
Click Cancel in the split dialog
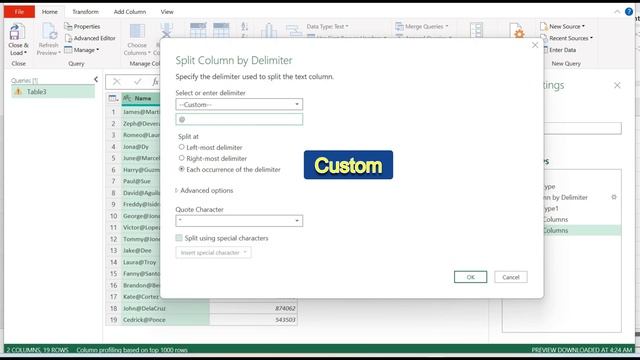[511, 277]
